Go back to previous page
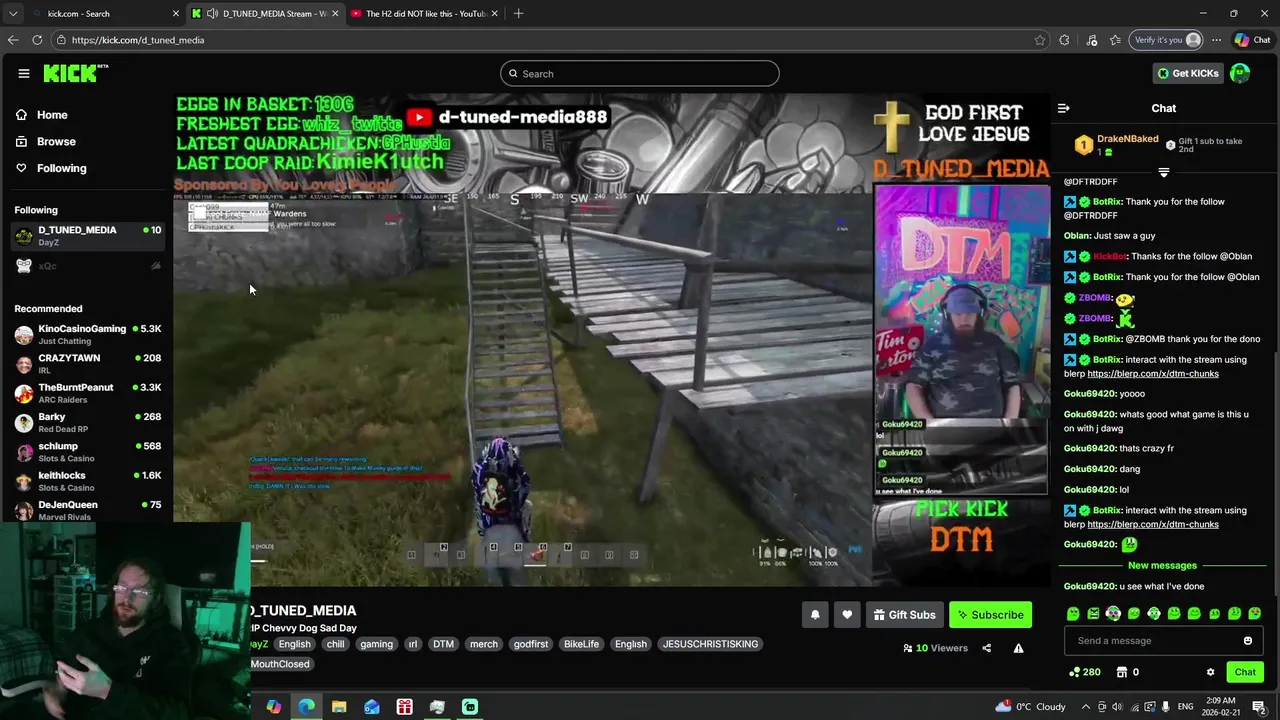Screen dimensions: 1280x720 12,40
